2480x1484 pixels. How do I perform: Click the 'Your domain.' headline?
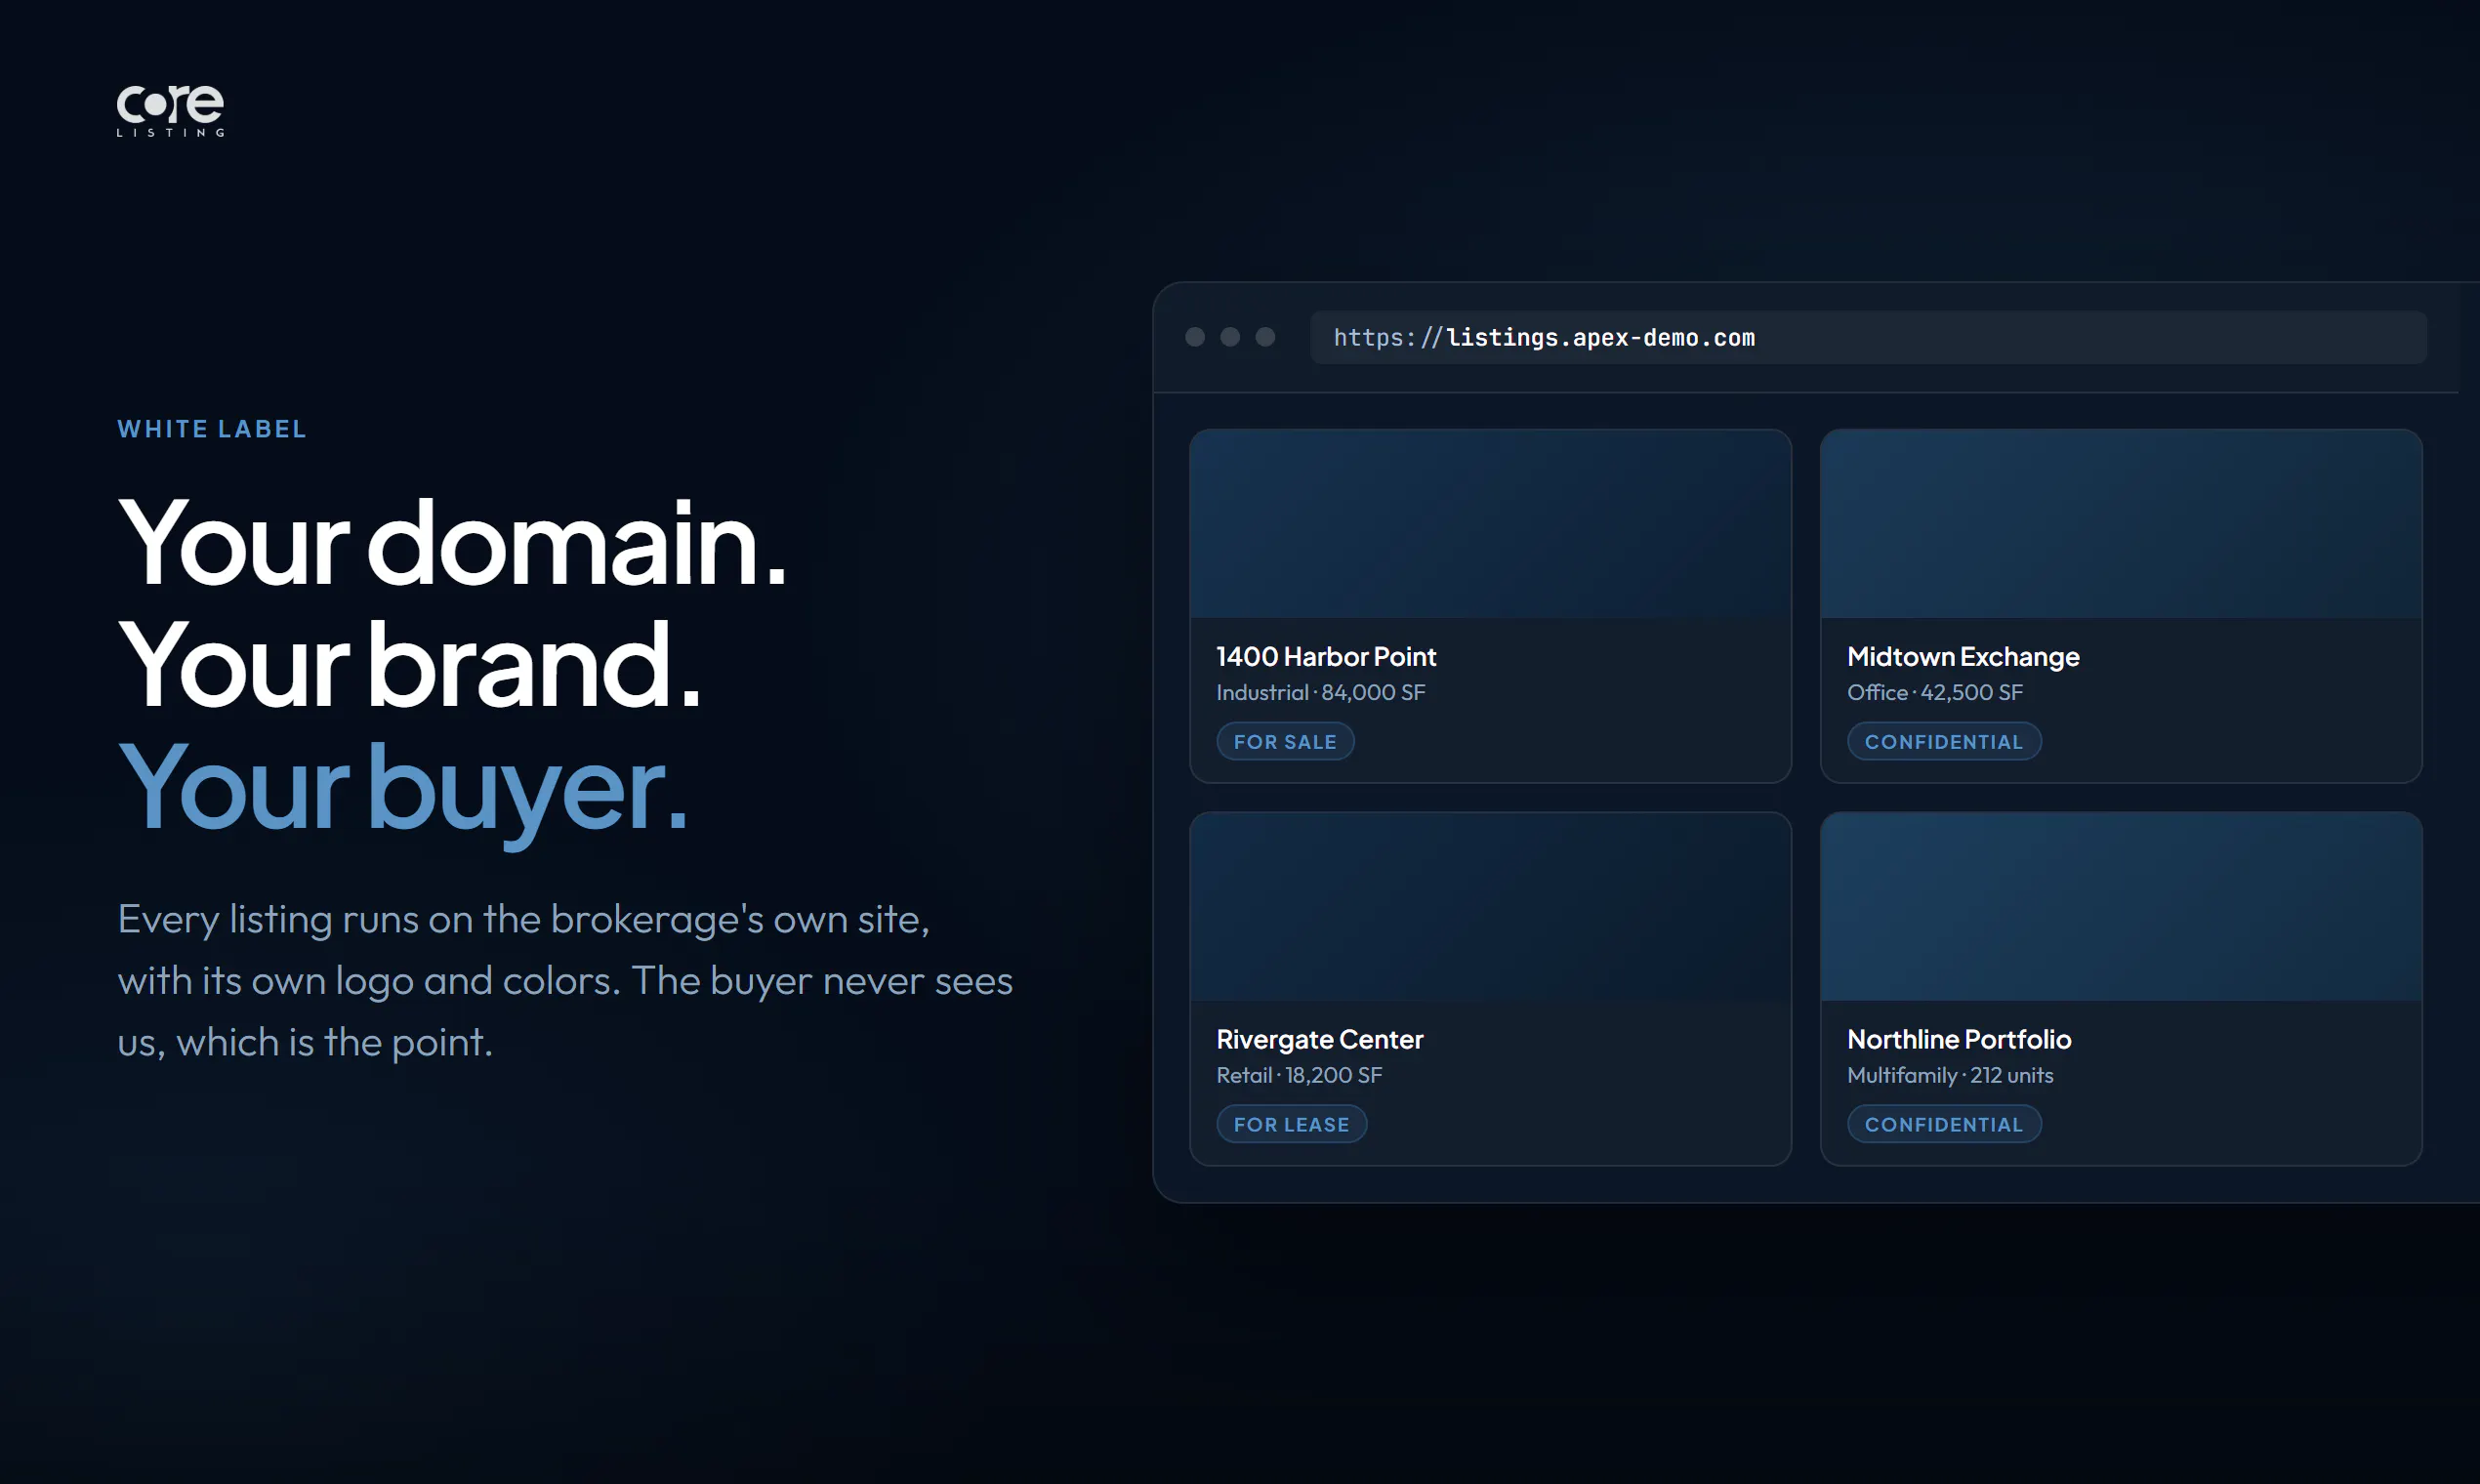click(x=453, y=543)
